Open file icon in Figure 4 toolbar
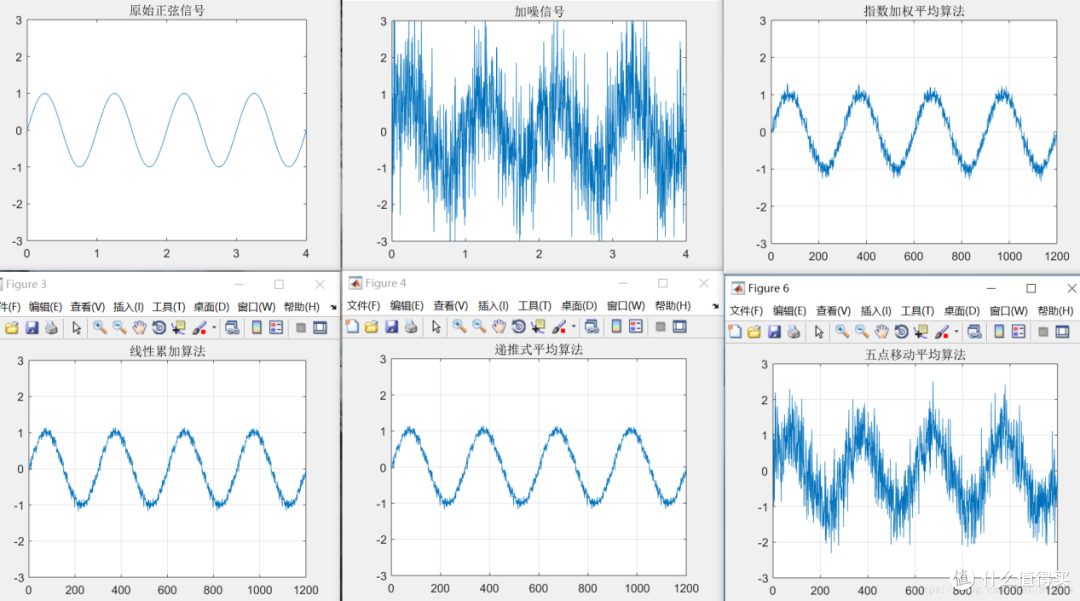The image size is (1080, 601). point(371,326)
